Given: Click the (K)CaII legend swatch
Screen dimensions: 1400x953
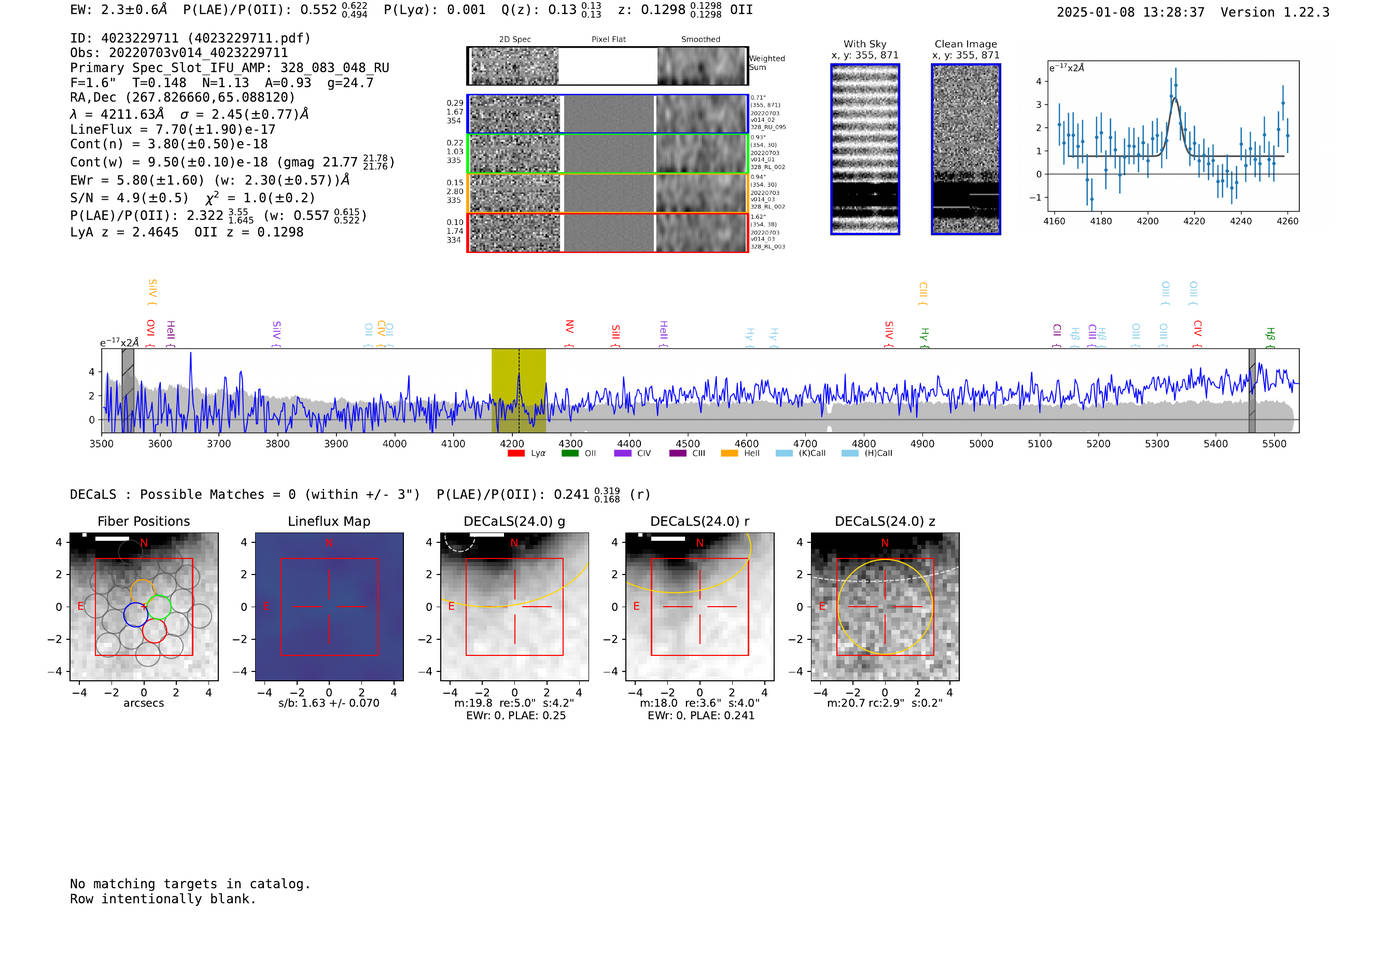Looking at the screenshot, I should click(784, 453).
